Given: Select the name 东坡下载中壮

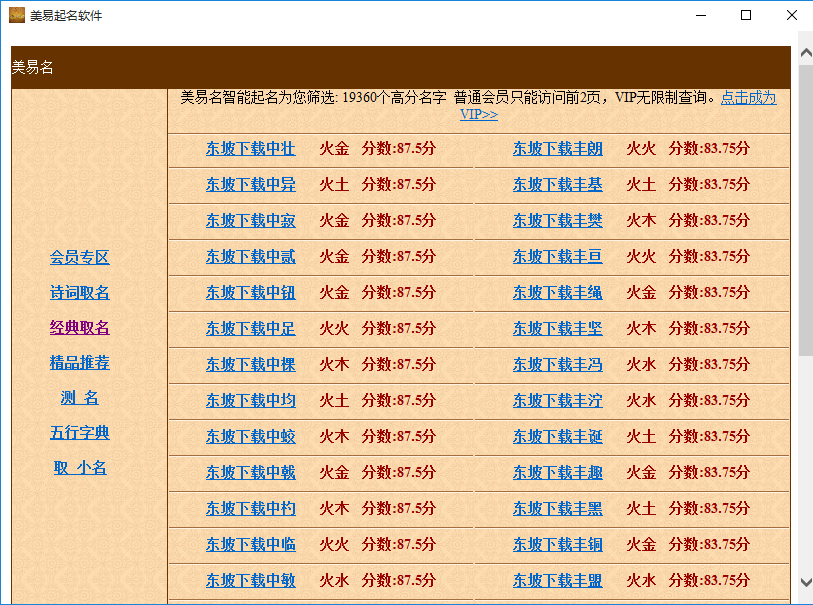Looking at the screenshot, I should [x=249, y=149].
